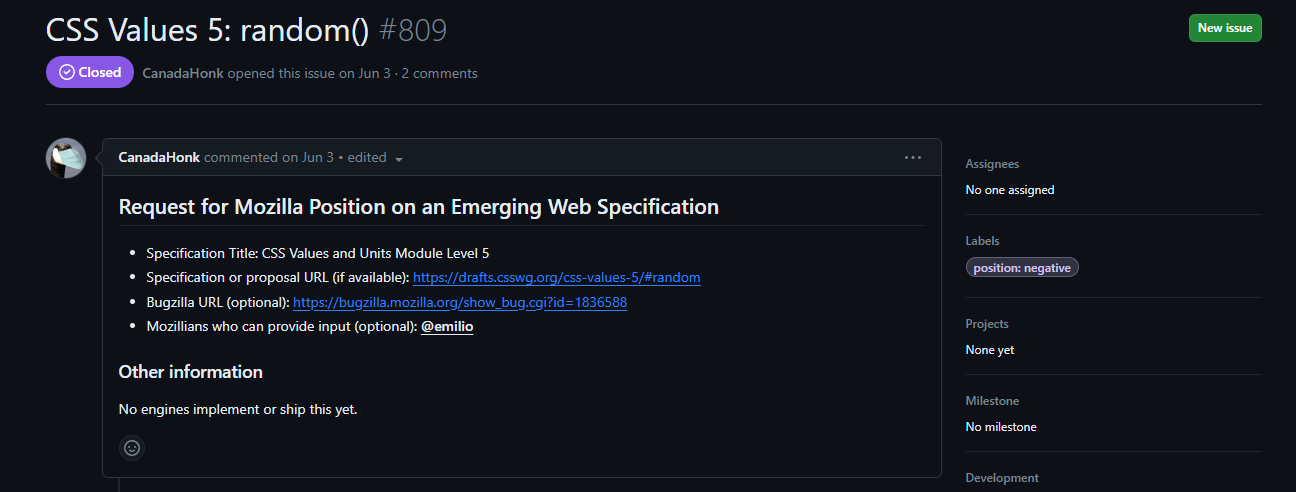Click the position: negative label
The width and height of the screenshot is (1296, 492).
coord(1022,268)
